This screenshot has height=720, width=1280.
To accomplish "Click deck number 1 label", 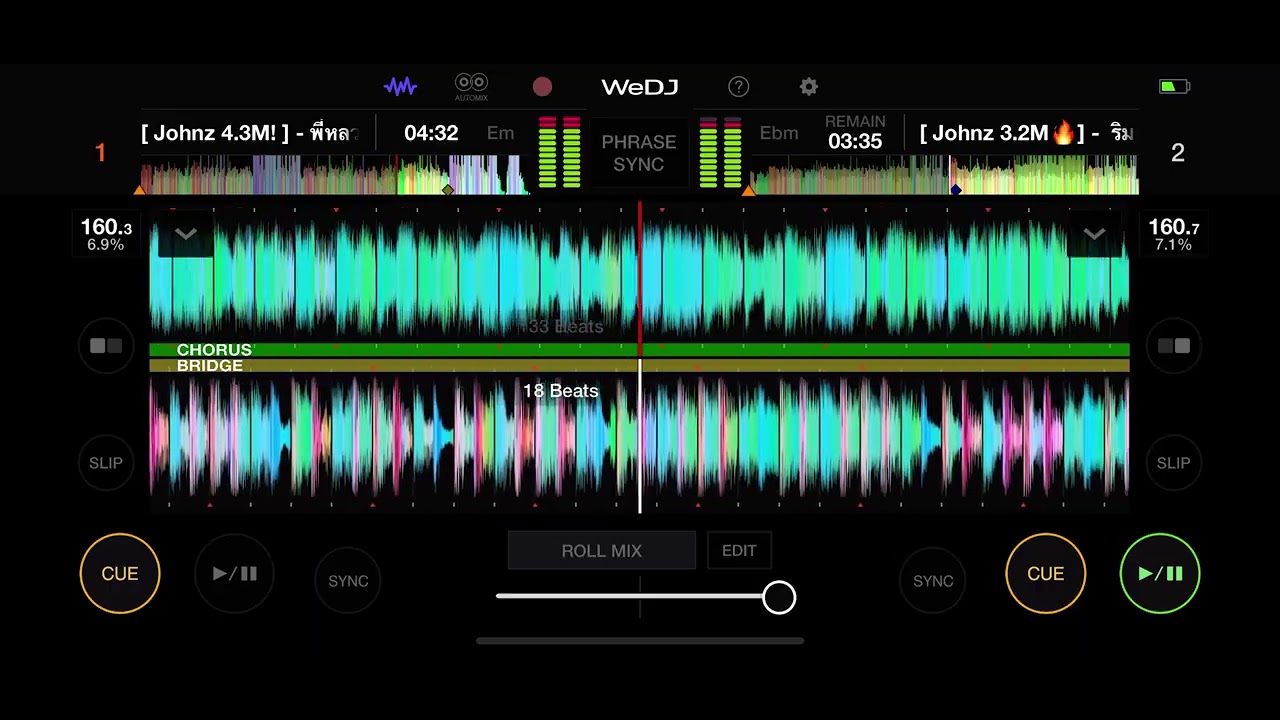I will pyautogui.click(x=100, y=153).
